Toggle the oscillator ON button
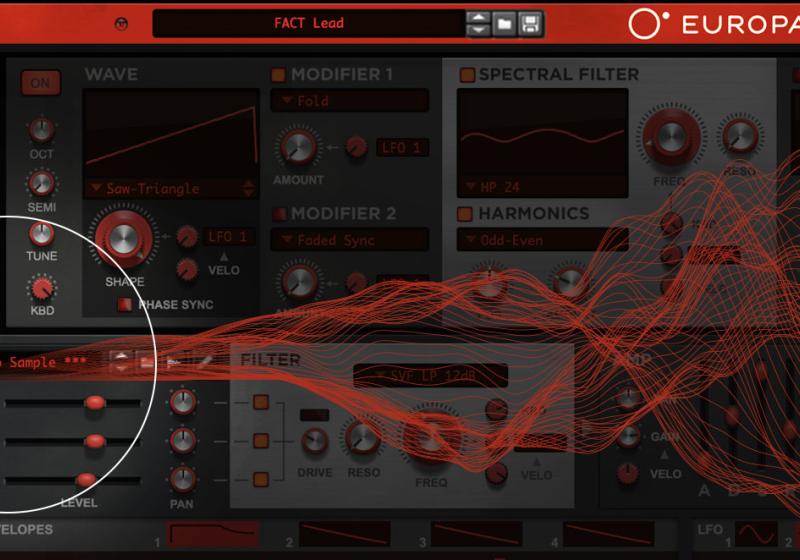Image resolution: width=800 pixels, height=560 pixels. pyautogui.click(x=41, y=83)
